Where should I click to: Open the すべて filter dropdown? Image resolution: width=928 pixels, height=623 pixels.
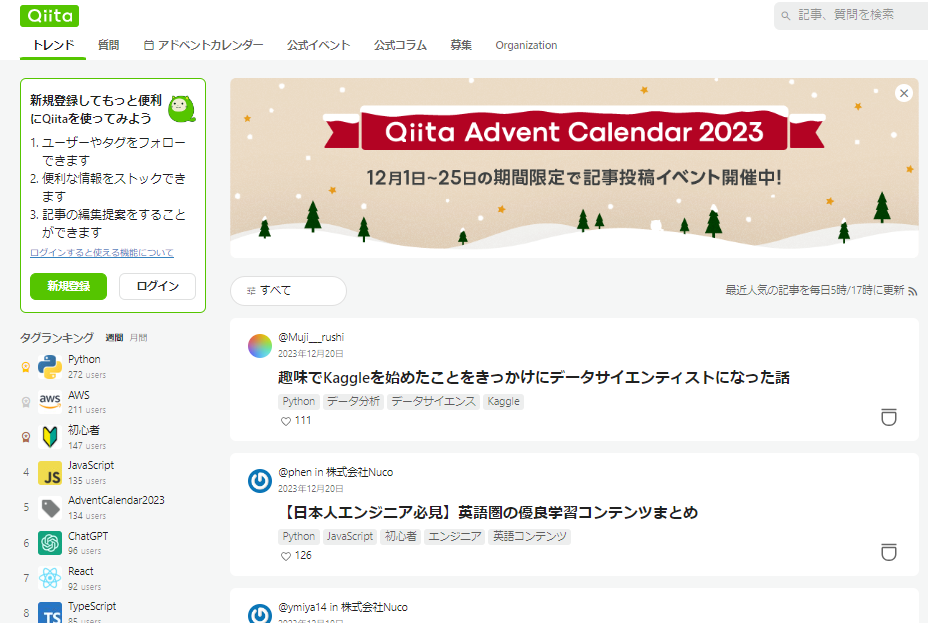click(288, 291)
